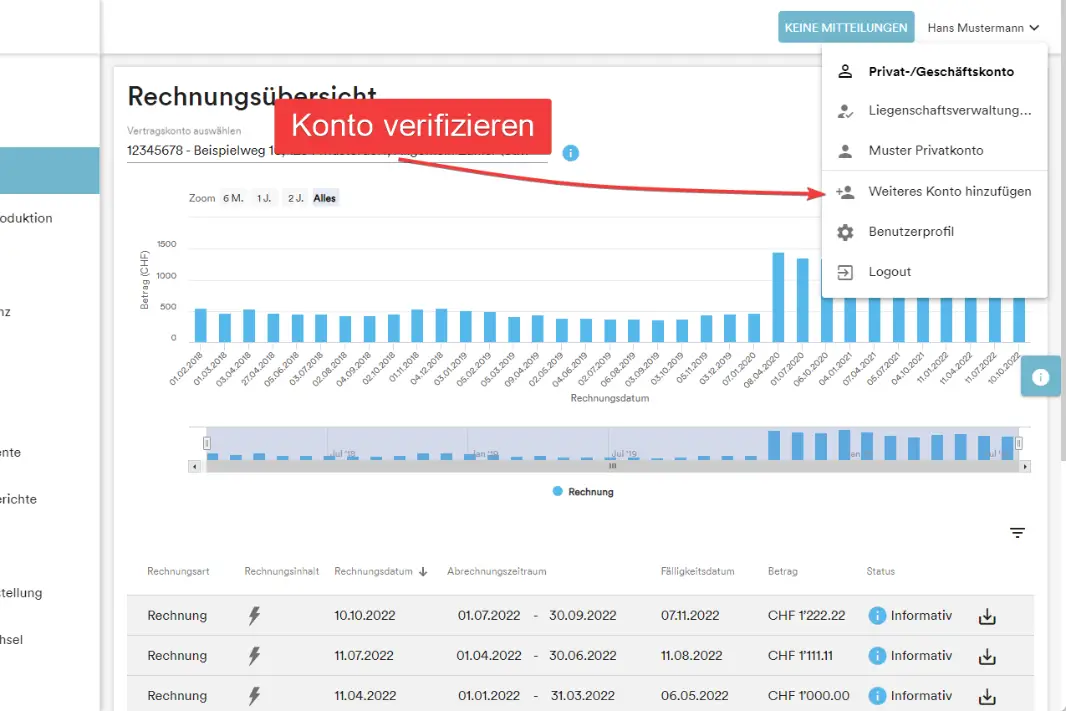
Task: Download the invoice dated 11.07.2022
Action: (987, 656)
